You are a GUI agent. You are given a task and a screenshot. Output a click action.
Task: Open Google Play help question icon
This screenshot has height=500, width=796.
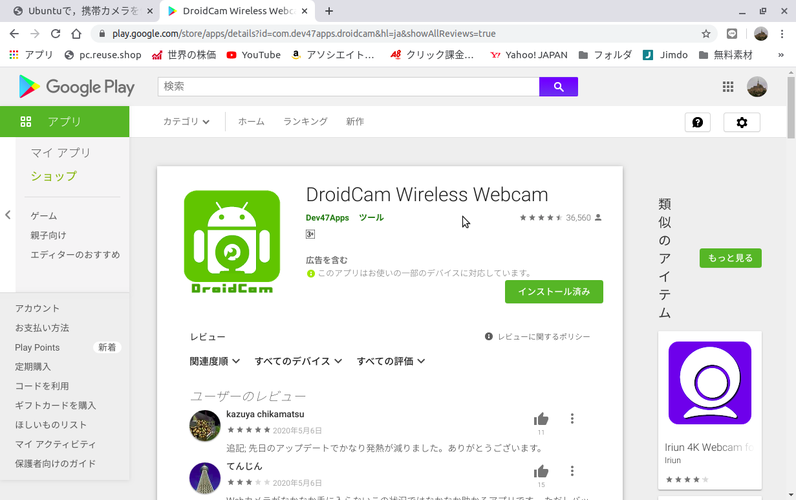click(x=698, y=122)
